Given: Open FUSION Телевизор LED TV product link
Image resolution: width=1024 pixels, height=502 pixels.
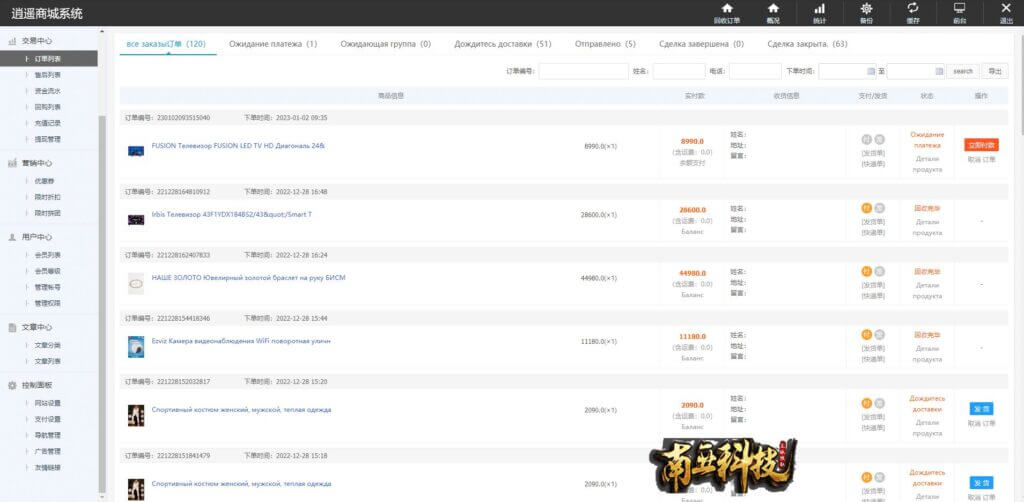Looking at the screenshot, I should [x=238, y=146].
